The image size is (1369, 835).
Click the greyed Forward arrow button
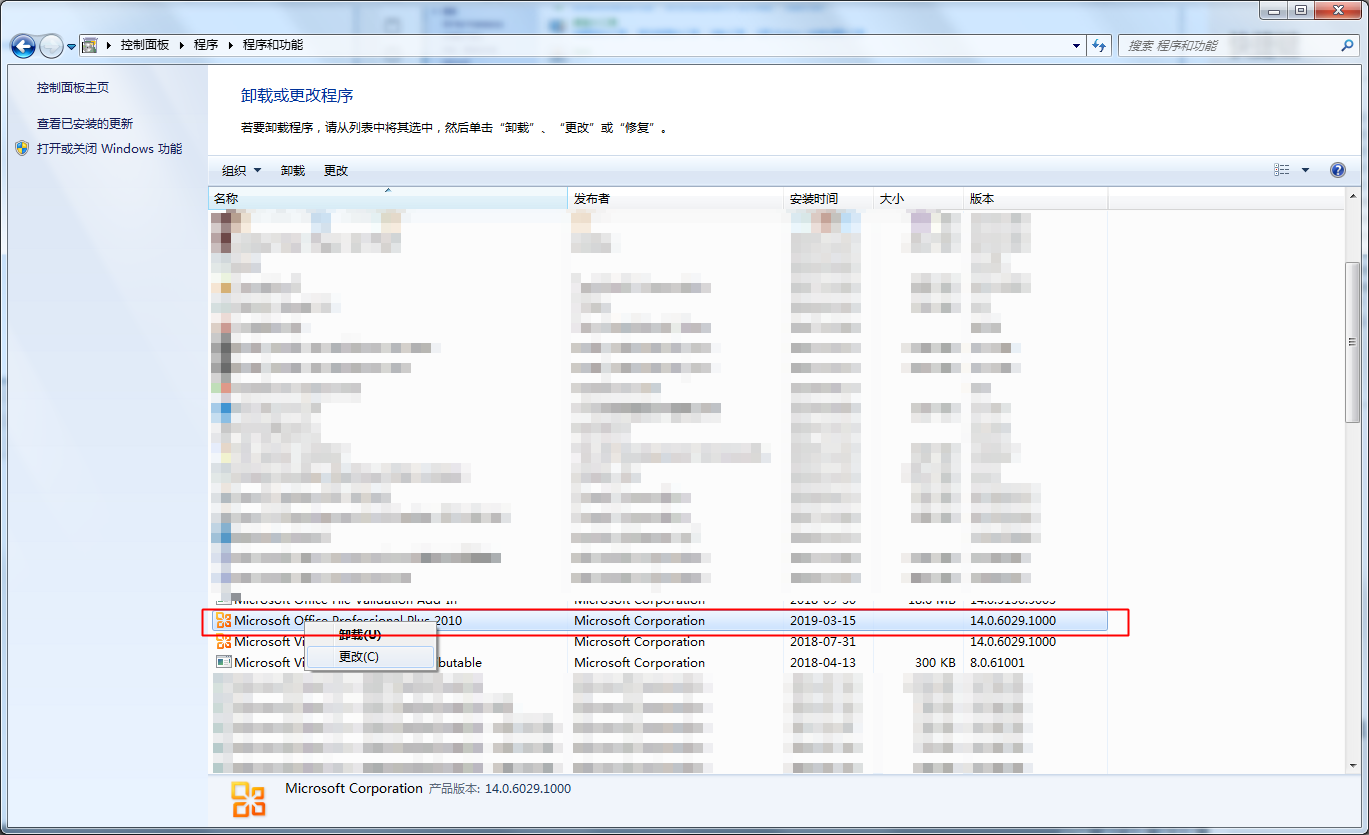point(51,46)
